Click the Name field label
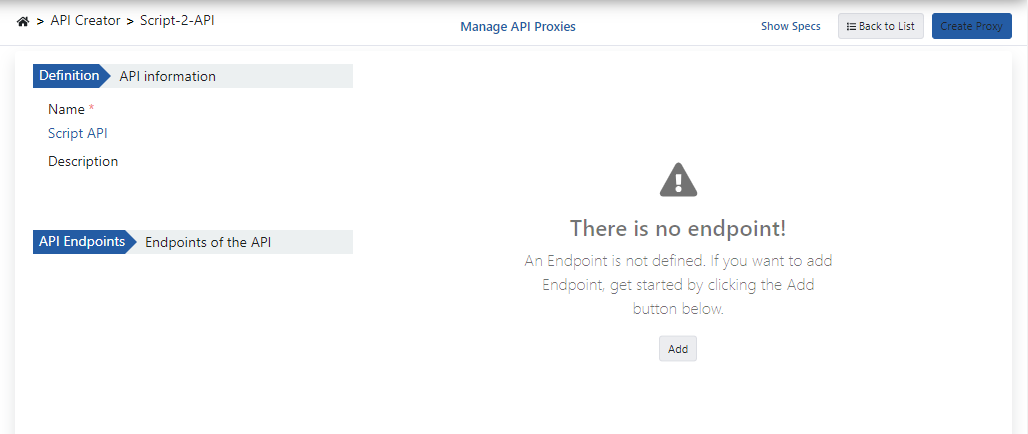The image size is (1028, 434). coord(65,109)
